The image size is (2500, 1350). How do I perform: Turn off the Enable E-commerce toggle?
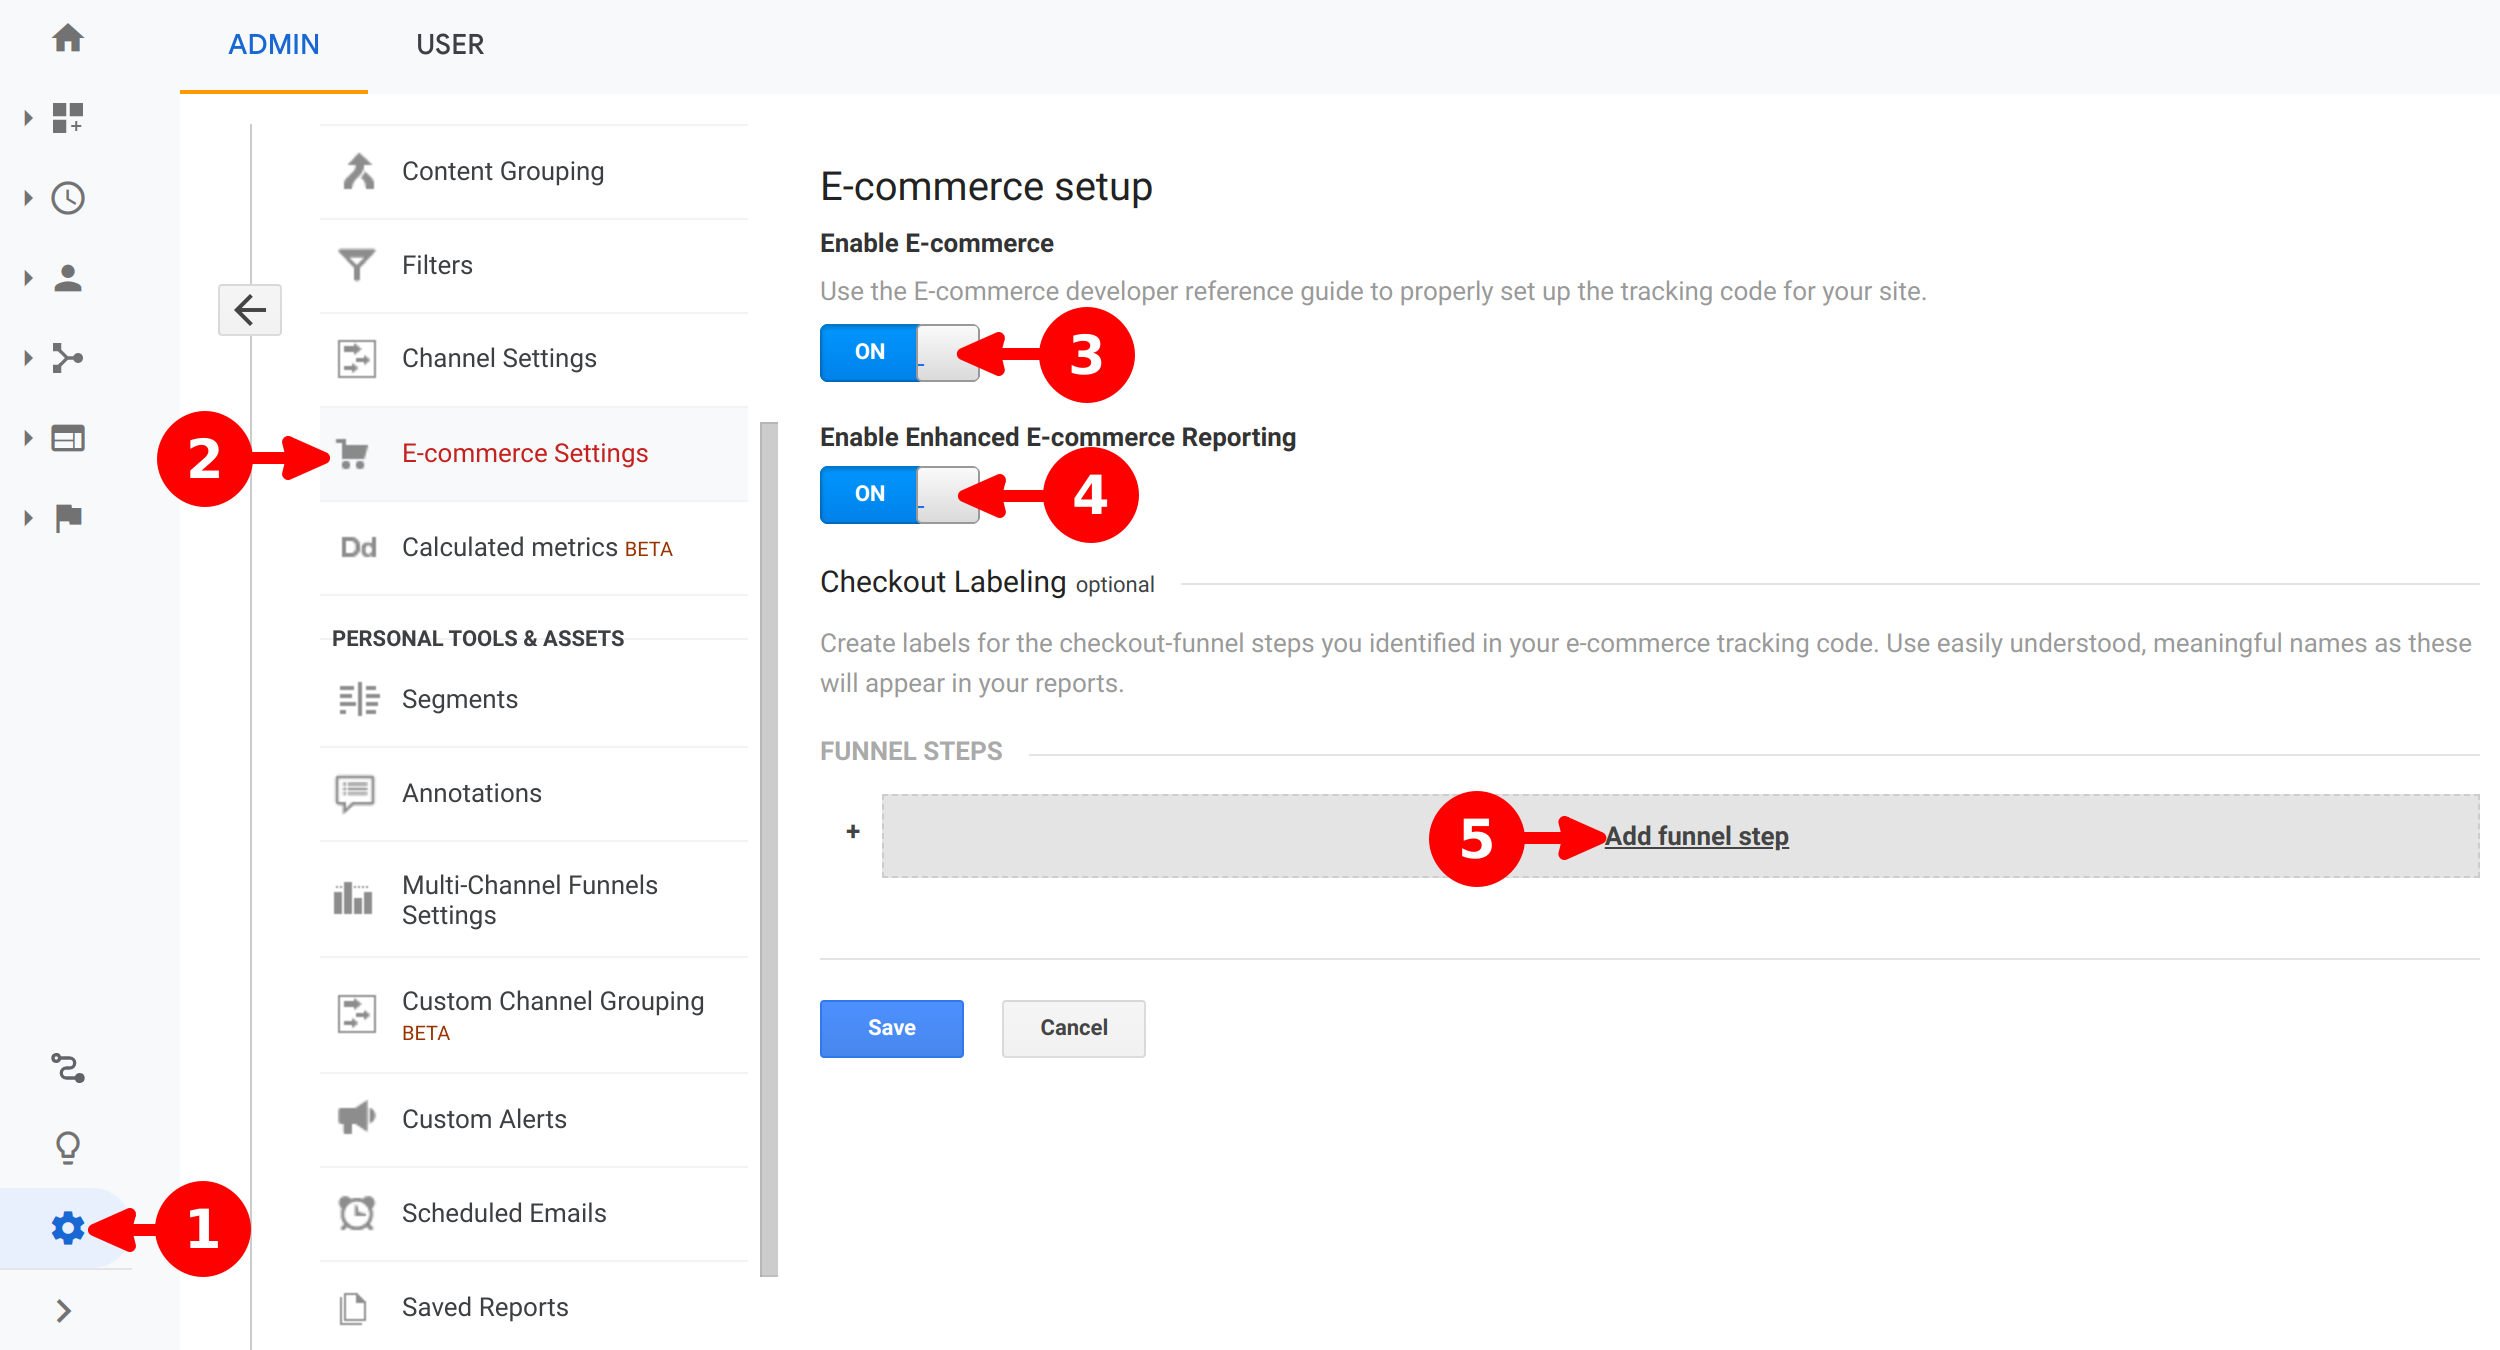tap(898, 352)
